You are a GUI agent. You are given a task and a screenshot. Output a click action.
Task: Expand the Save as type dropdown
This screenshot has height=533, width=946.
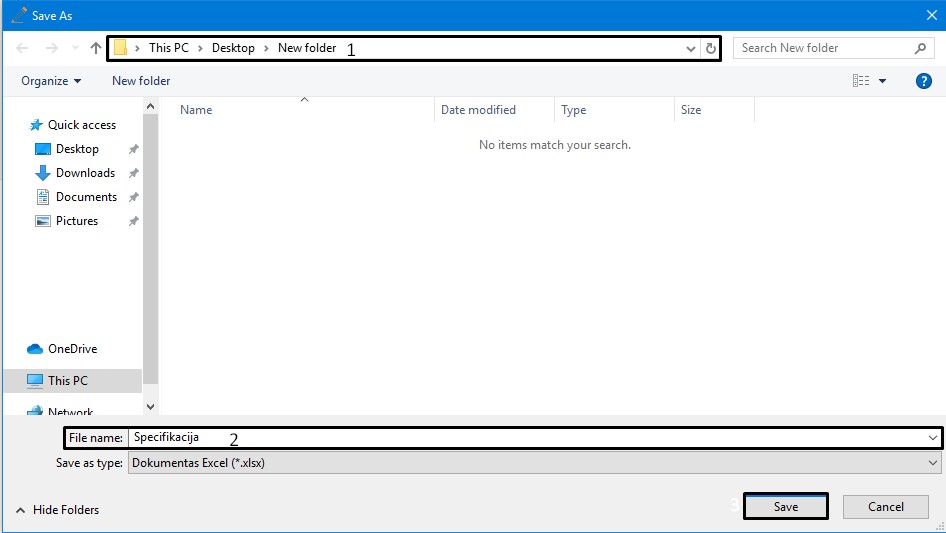coord(933,463)
